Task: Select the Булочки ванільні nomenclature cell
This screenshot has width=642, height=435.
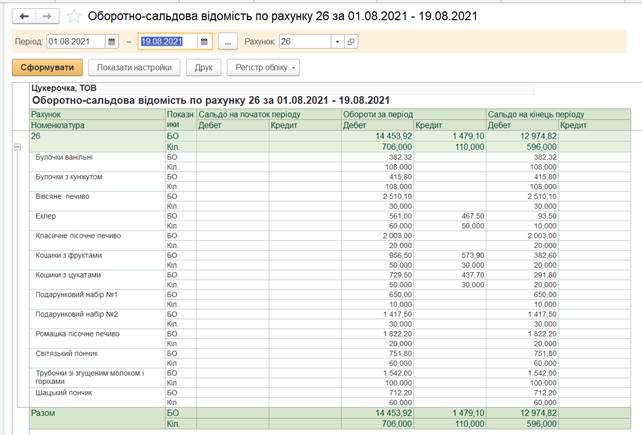Action: tap(64, 157)
